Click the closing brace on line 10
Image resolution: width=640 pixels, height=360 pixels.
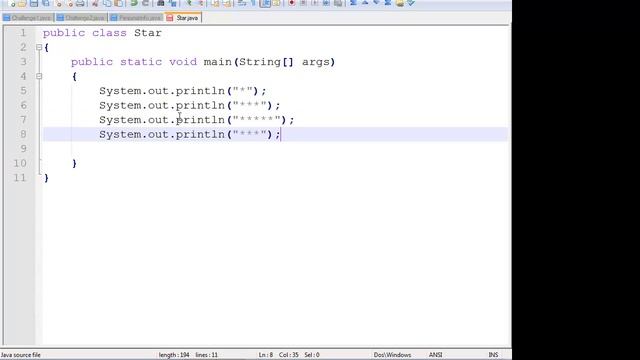74,164
